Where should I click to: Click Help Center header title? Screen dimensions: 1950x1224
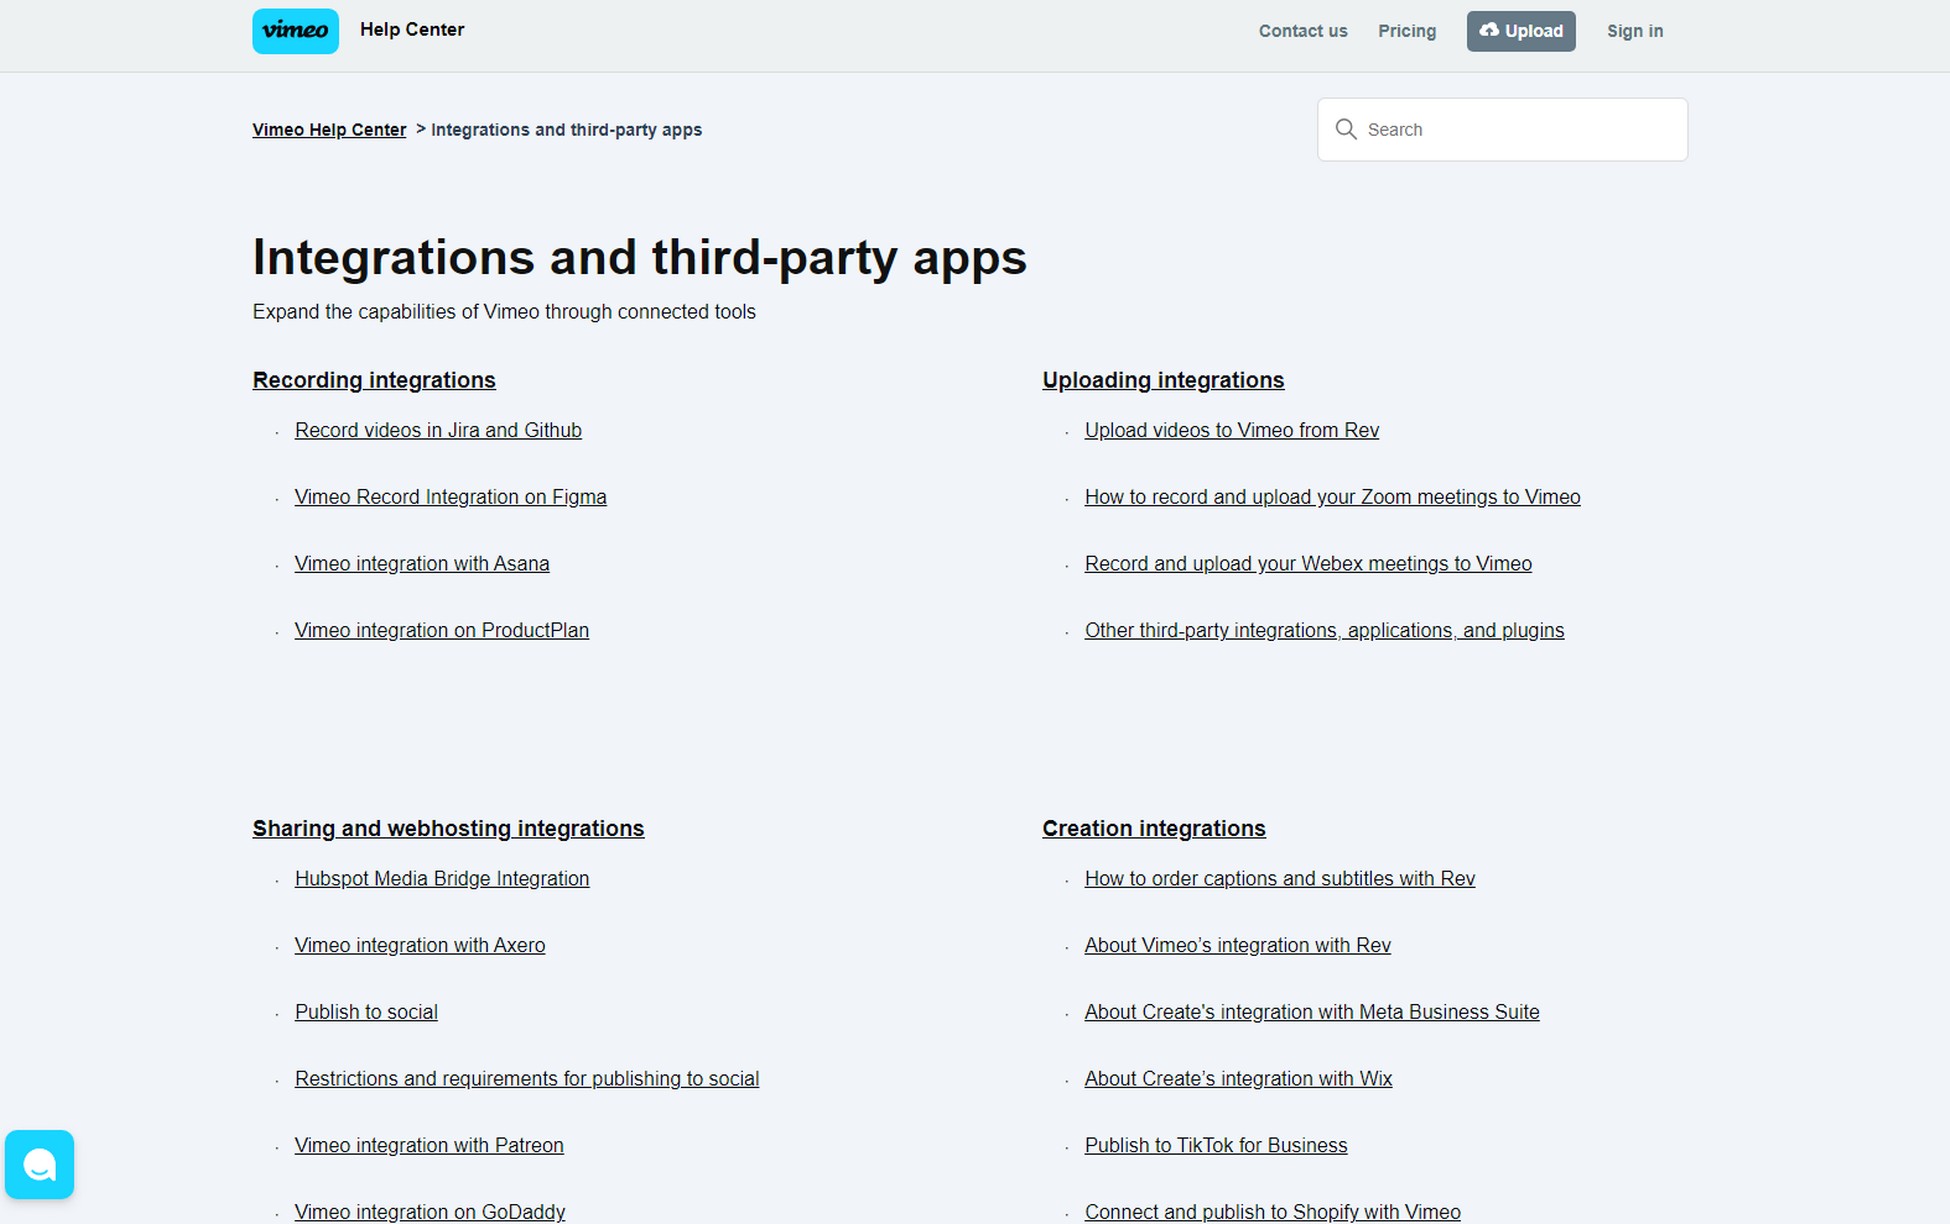coord(412,30)
